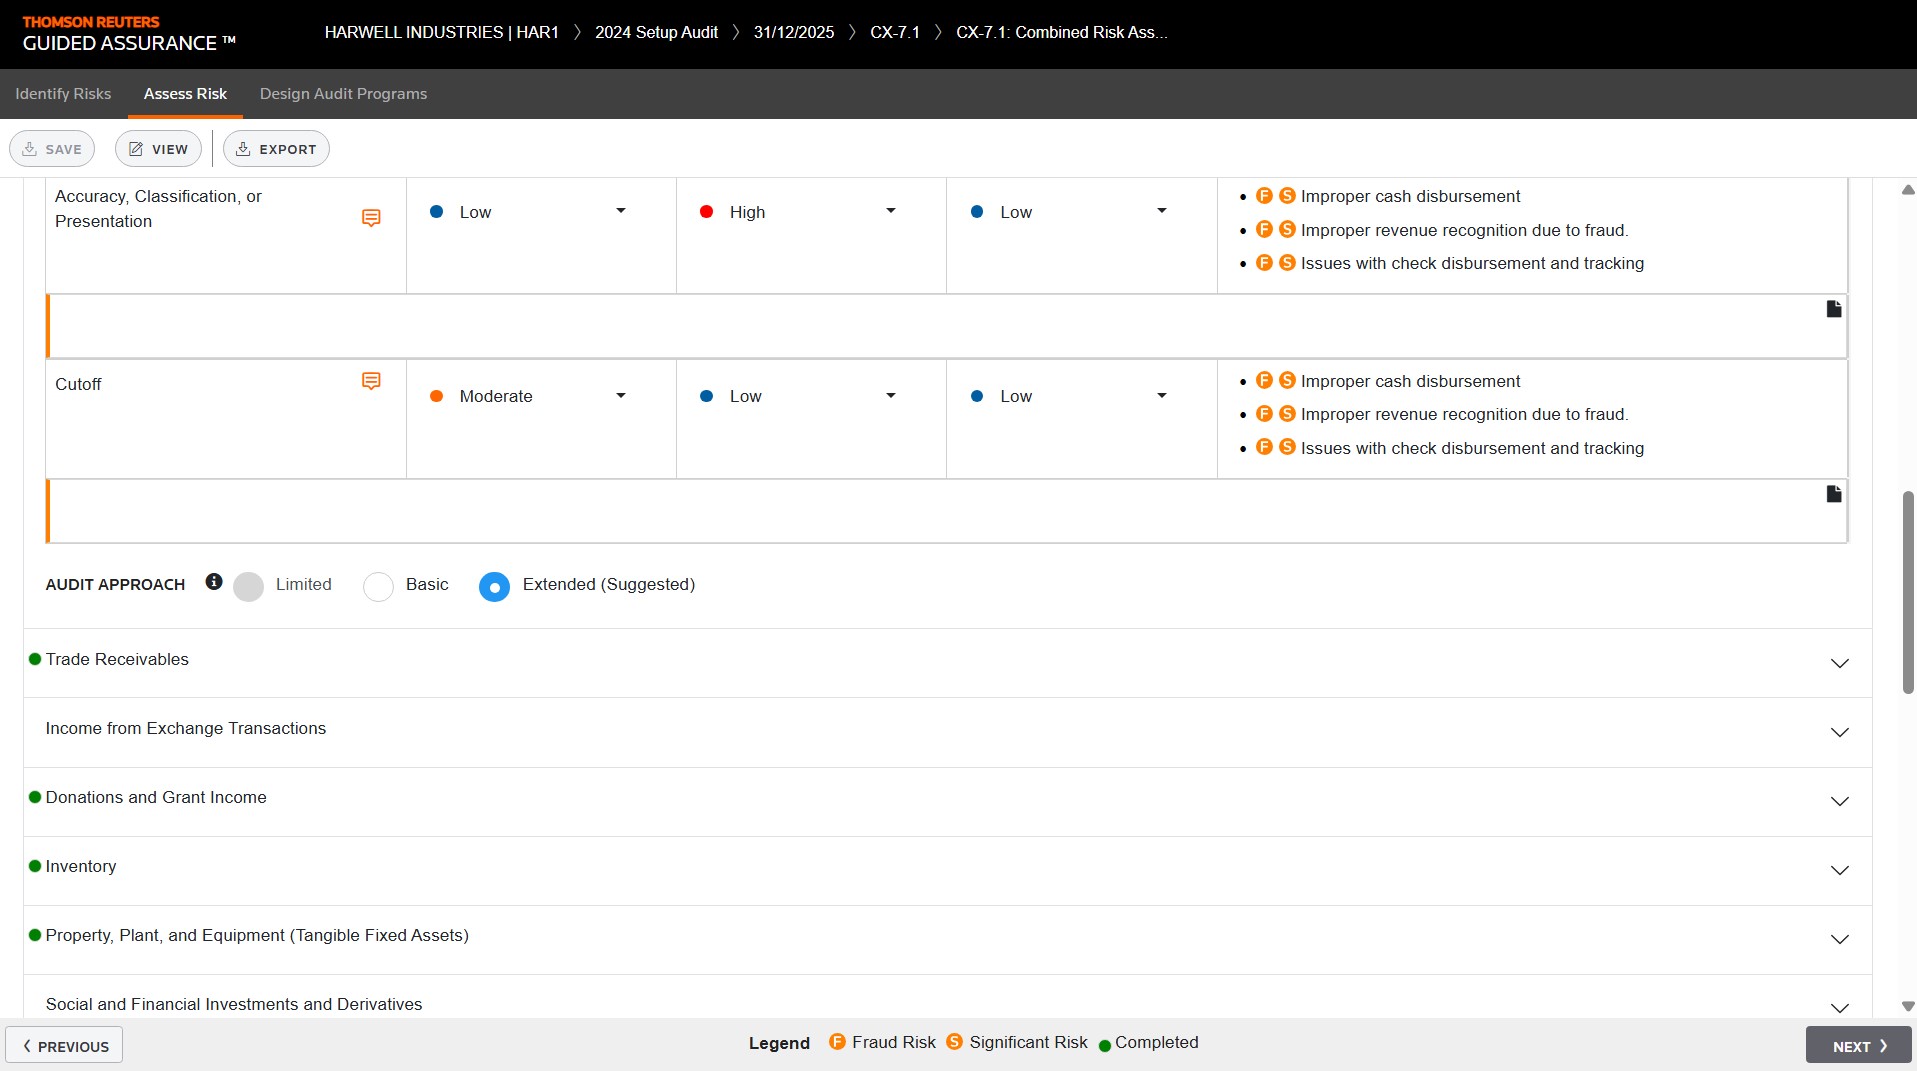Click the Export button
The width and height of the screenshot is (1917, 1071).
coord(276,149)
